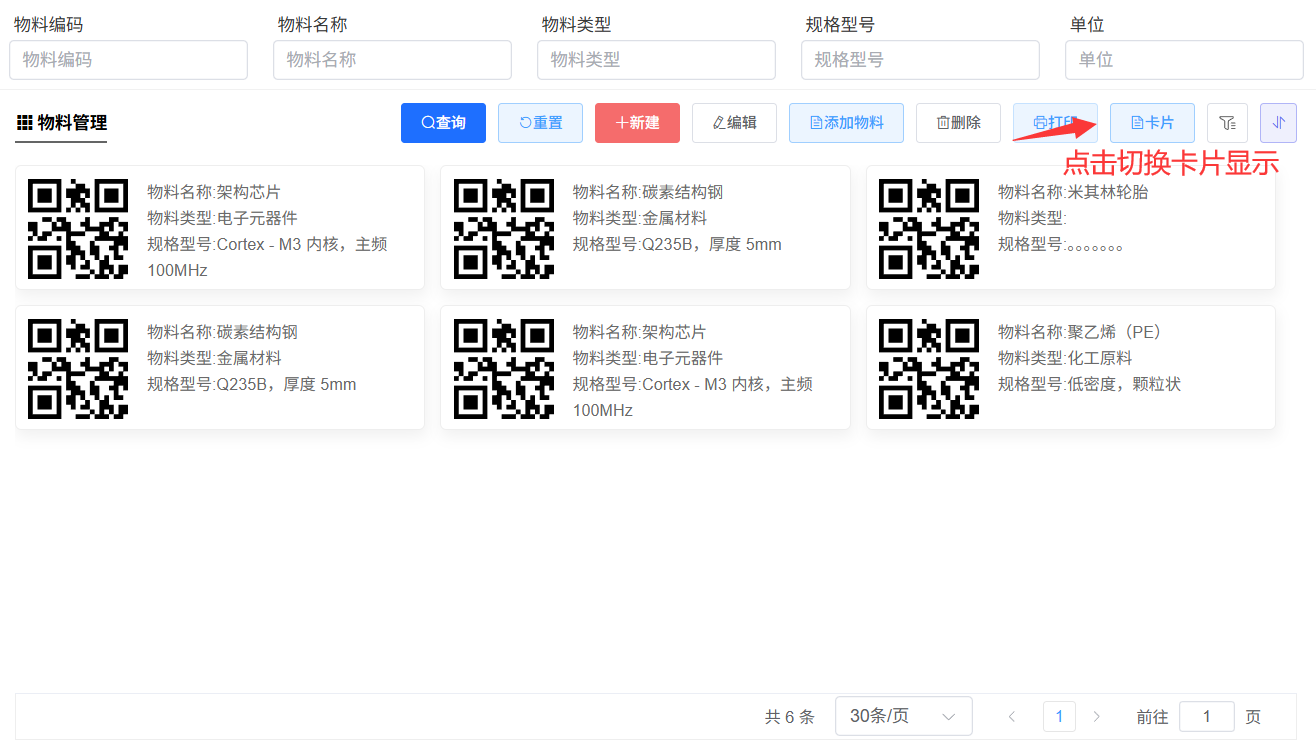
Task: Click the sort arrows icon button
Action: point(1278,123)
